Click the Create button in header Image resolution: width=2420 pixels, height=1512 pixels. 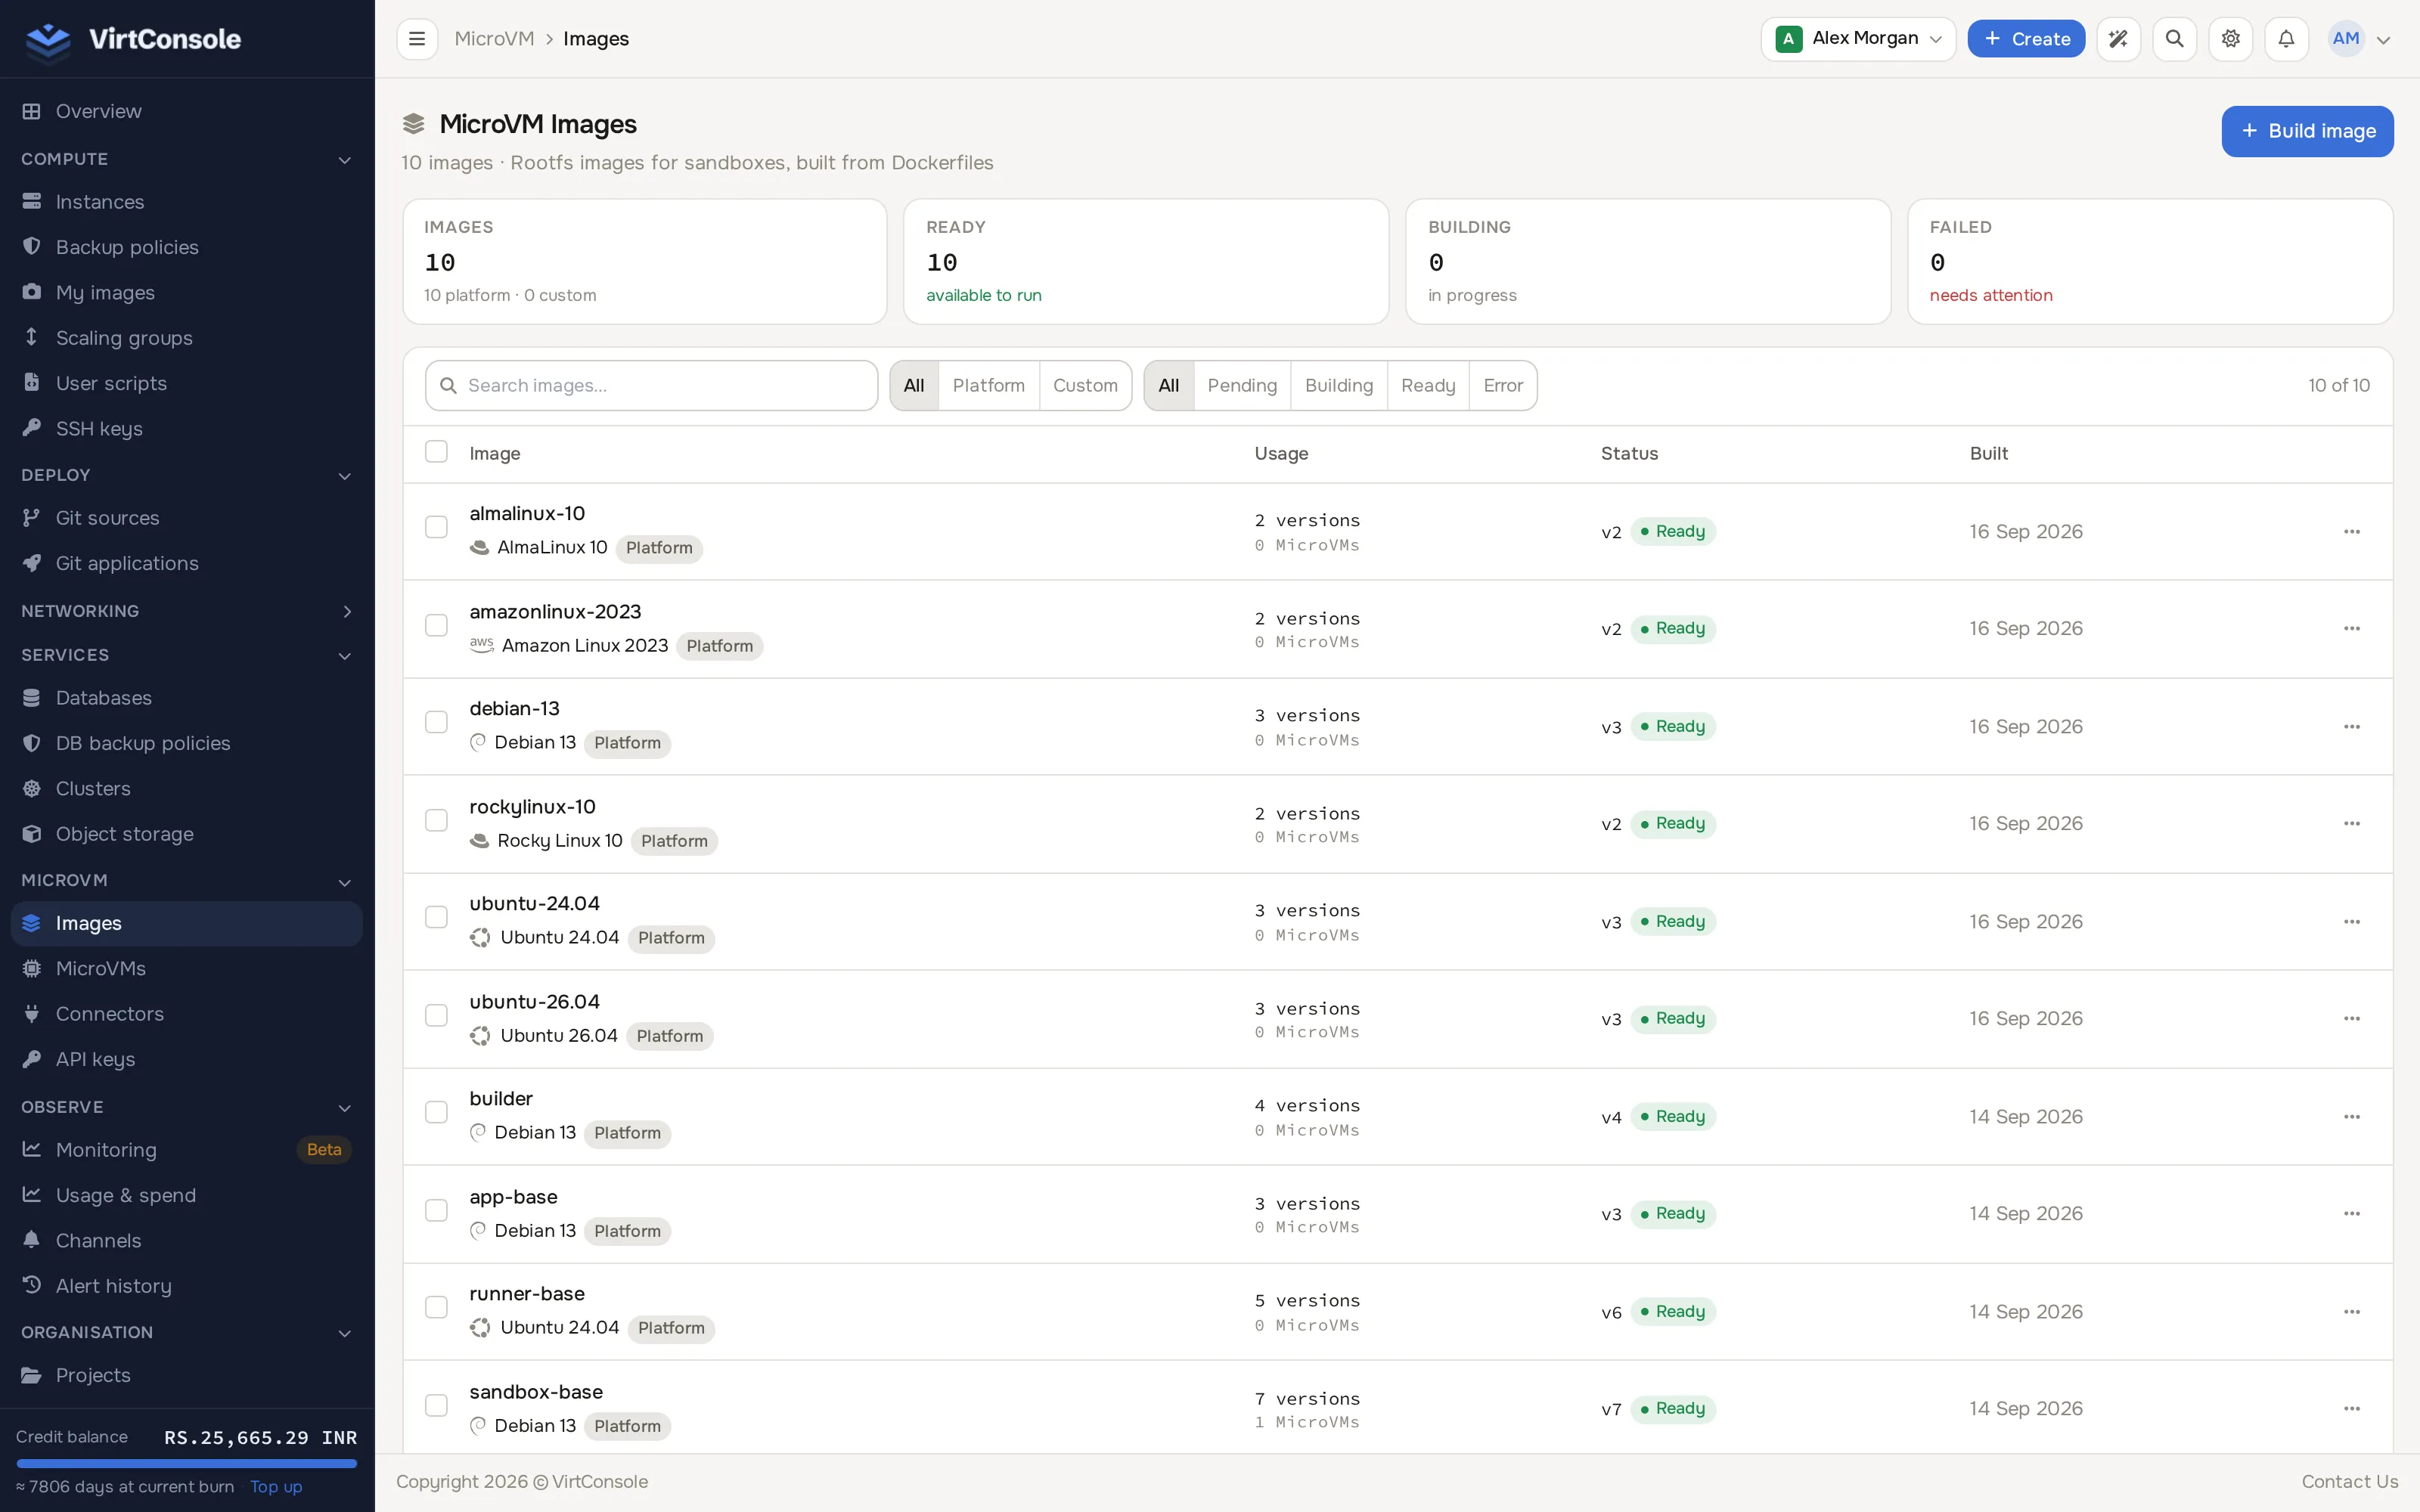point(2026,39)
